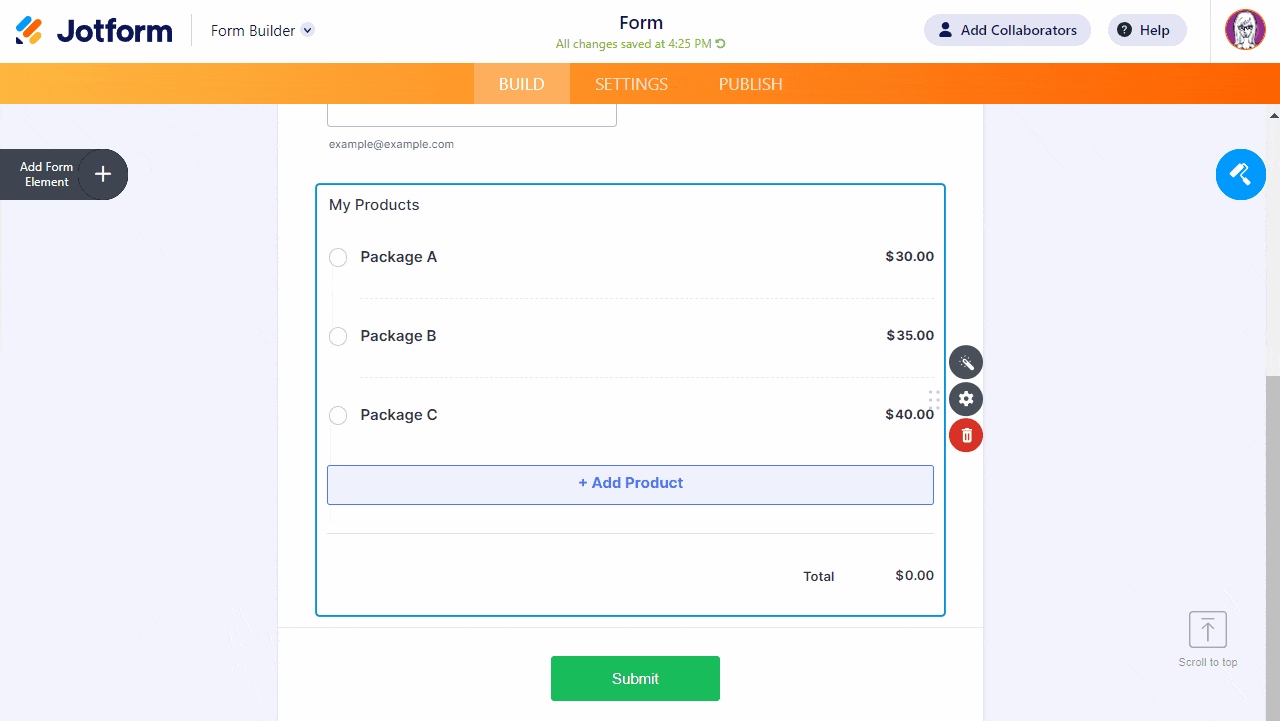Click the + Add Product button
Screen dimensions: 1280x721
click(x=630, y=484)
